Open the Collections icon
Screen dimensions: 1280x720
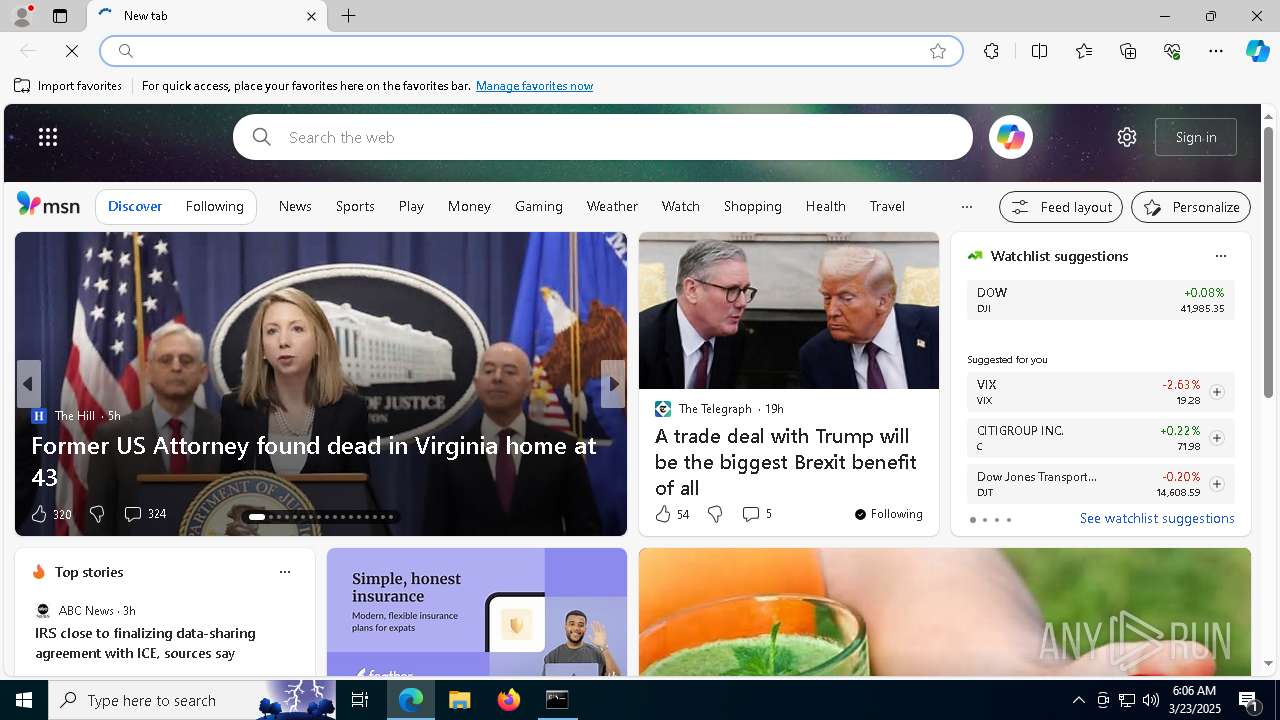pos(1128,51)
